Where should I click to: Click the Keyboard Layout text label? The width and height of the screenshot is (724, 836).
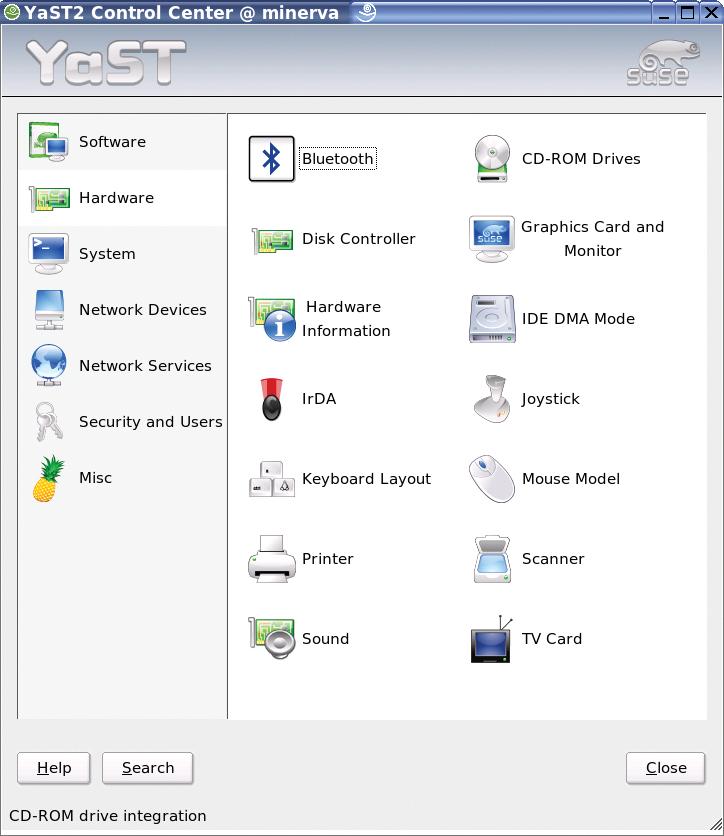[x=366, y=479]
